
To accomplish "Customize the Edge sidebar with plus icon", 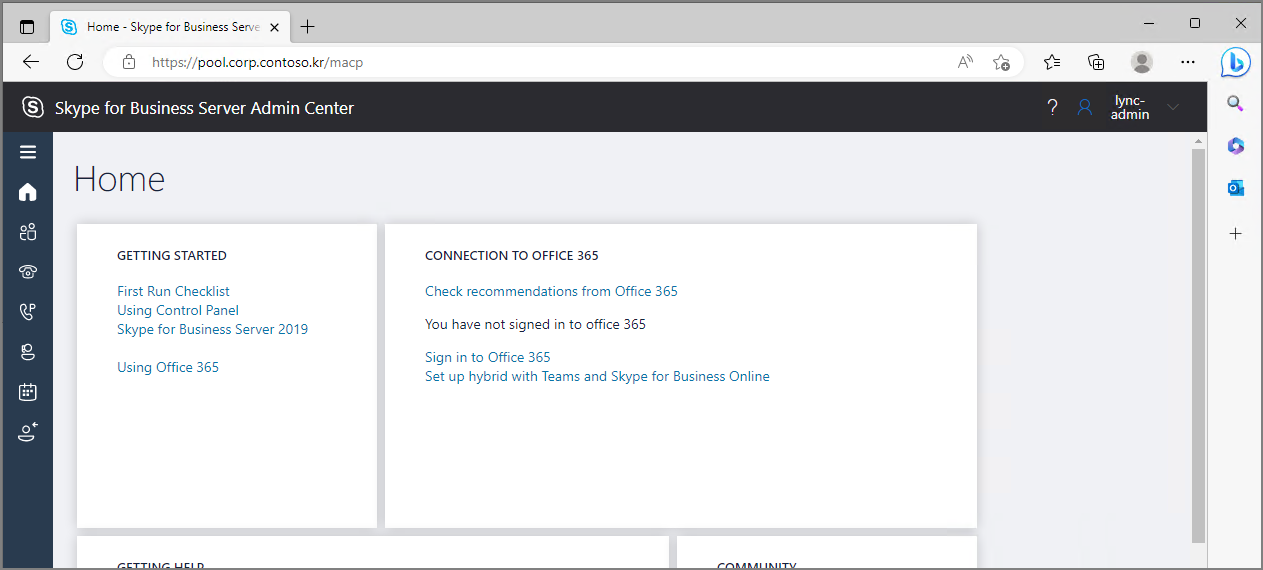I will (x=1236, y=233).
